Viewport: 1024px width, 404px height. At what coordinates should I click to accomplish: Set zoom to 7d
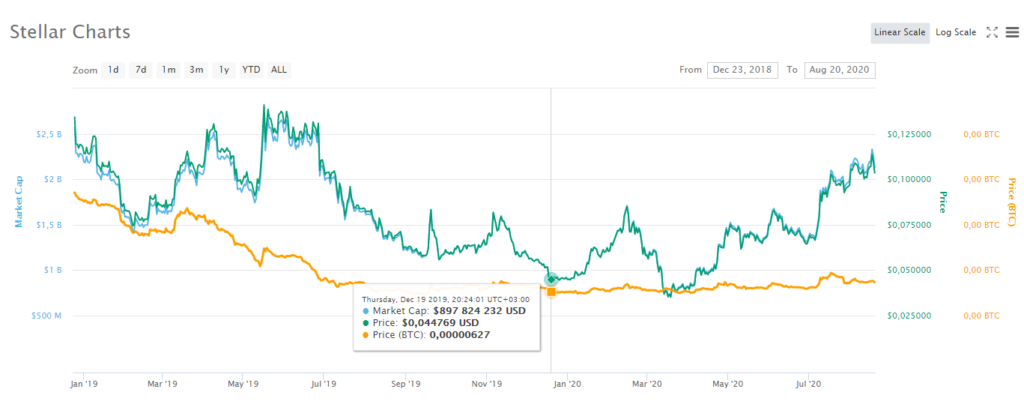[140, 70]
